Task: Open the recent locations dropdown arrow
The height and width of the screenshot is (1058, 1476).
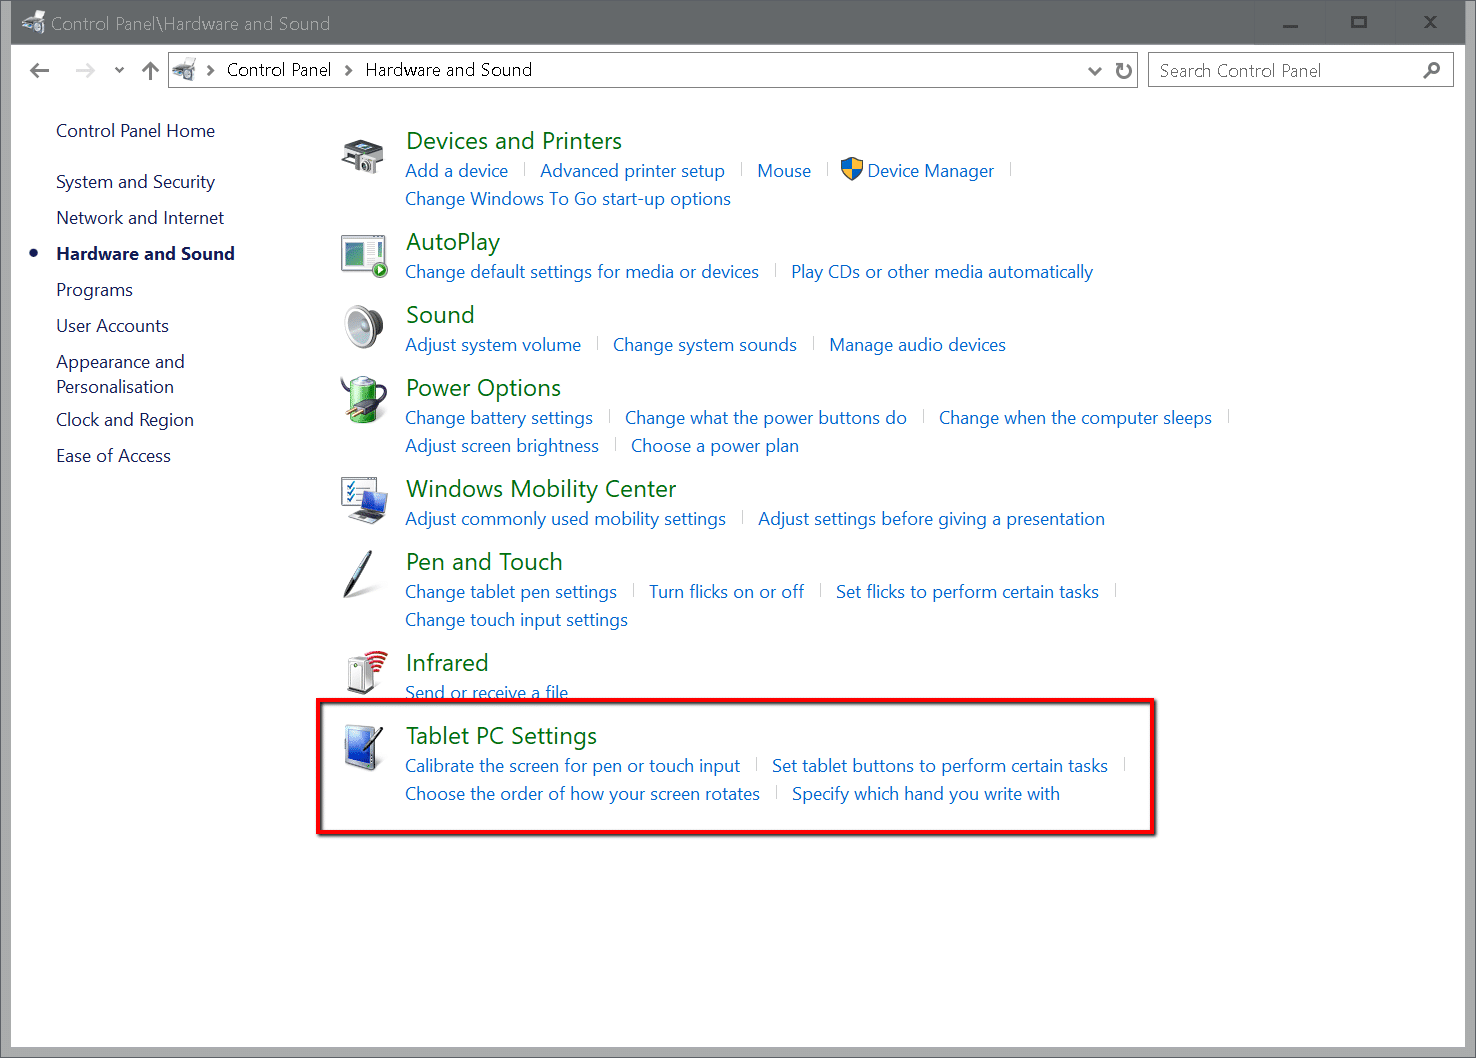Action: (119, 70)
